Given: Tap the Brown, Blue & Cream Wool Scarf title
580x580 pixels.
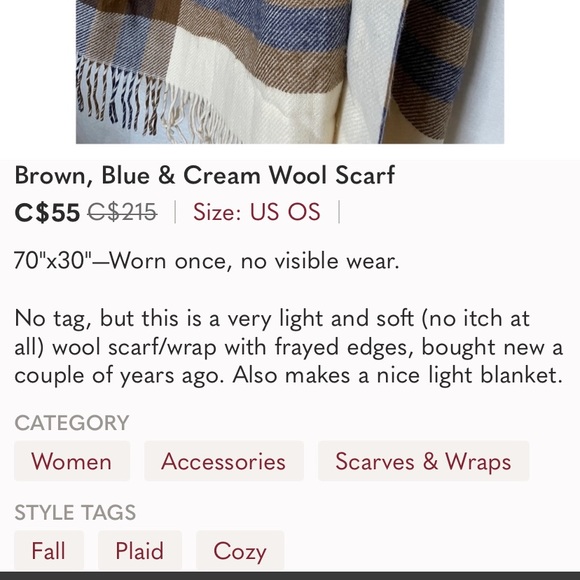Looking at the screenshot, I should [x=205, y=175].
